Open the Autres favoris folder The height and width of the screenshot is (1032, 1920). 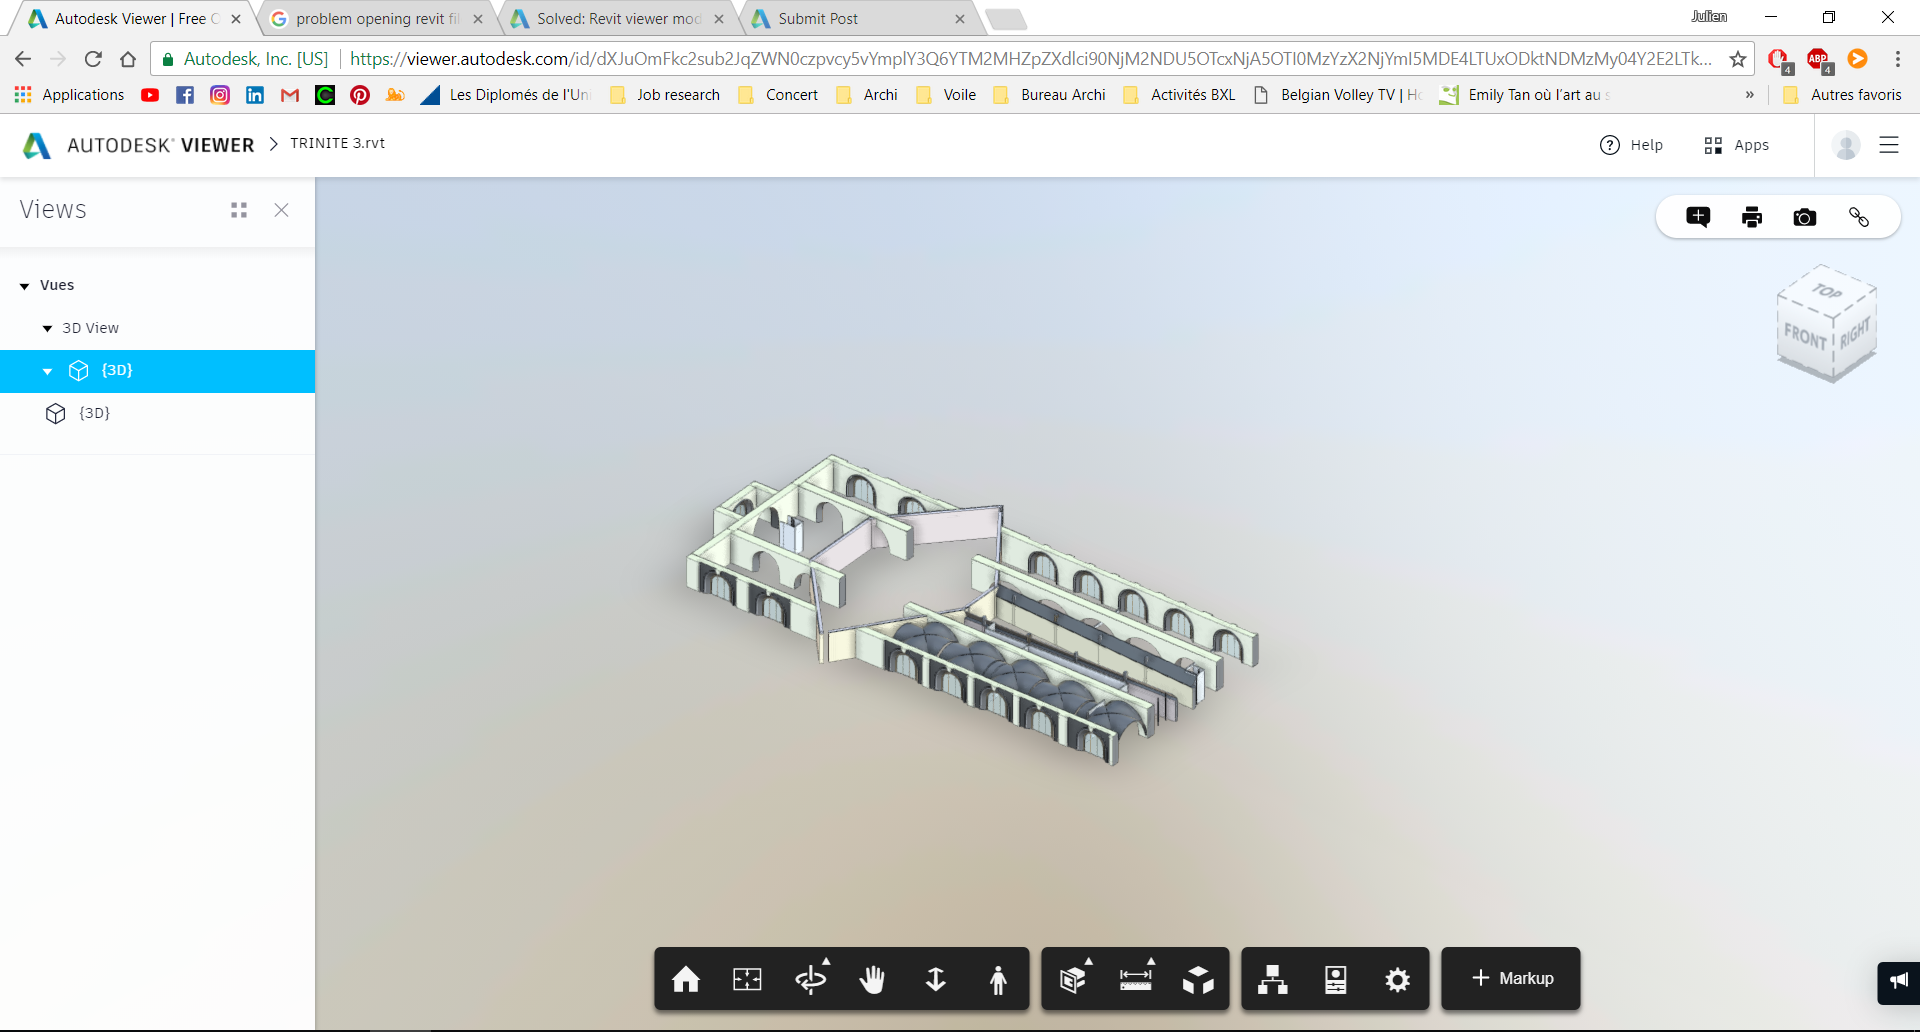tap(1842, 95)
